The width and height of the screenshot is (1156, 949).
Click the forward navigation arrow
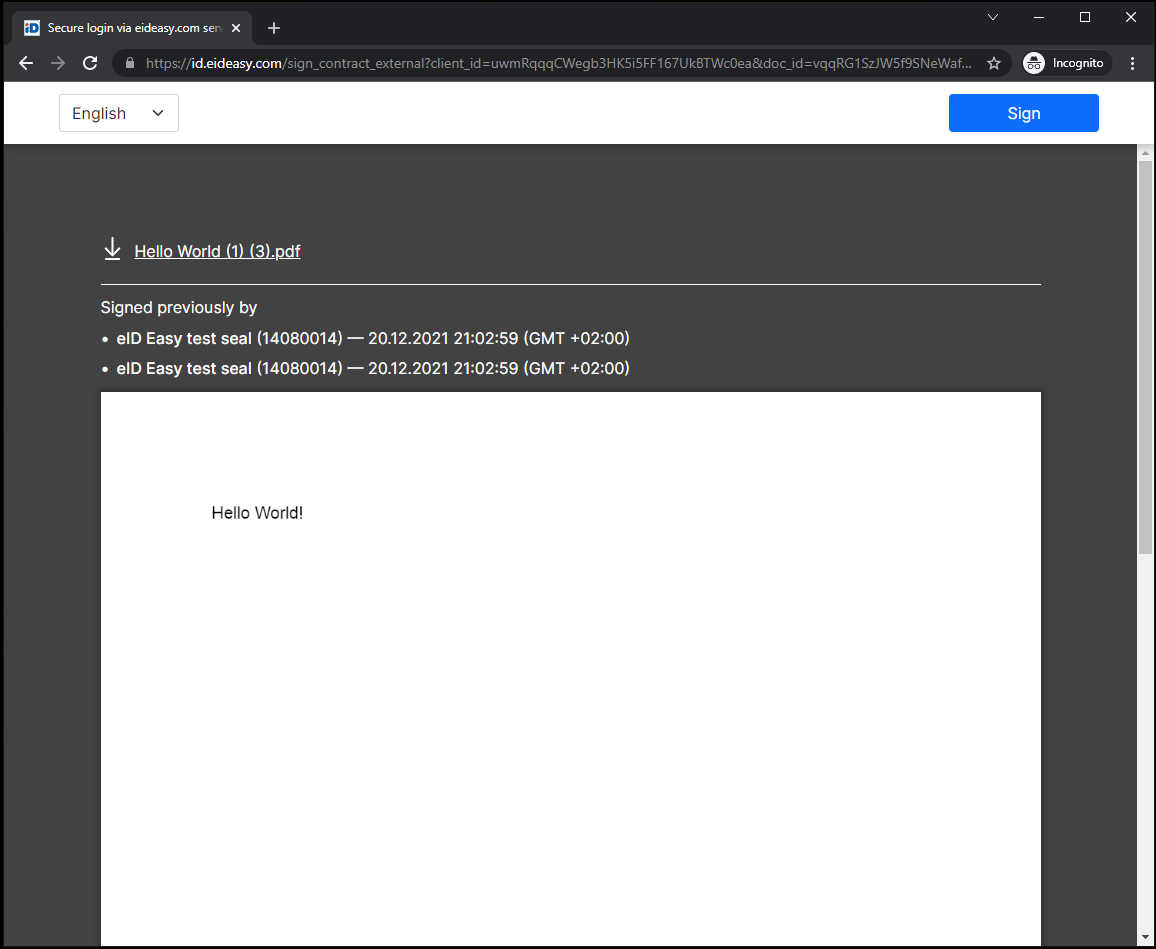(57, 62)
